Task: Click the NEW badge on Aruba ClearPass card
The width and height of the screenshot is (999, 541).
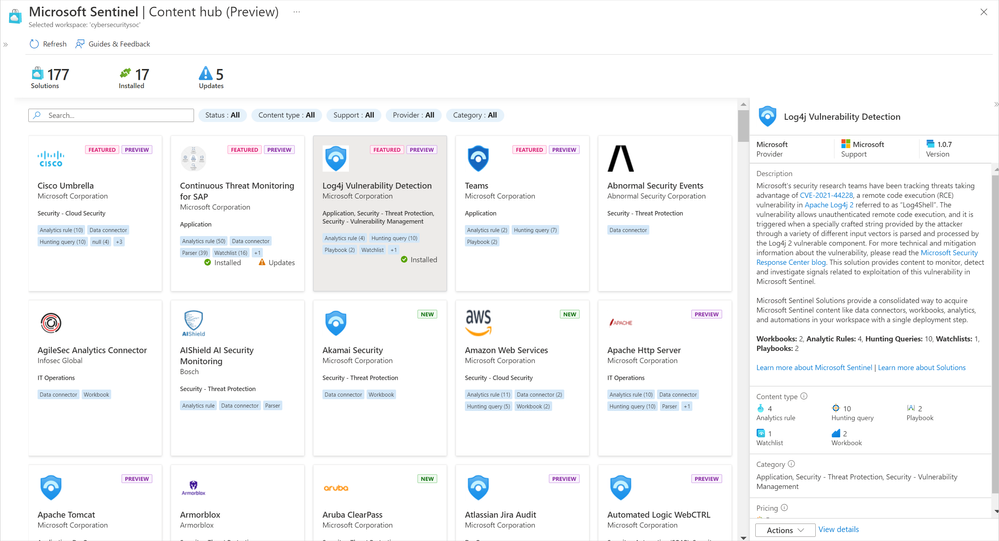Action: point(427,479)
